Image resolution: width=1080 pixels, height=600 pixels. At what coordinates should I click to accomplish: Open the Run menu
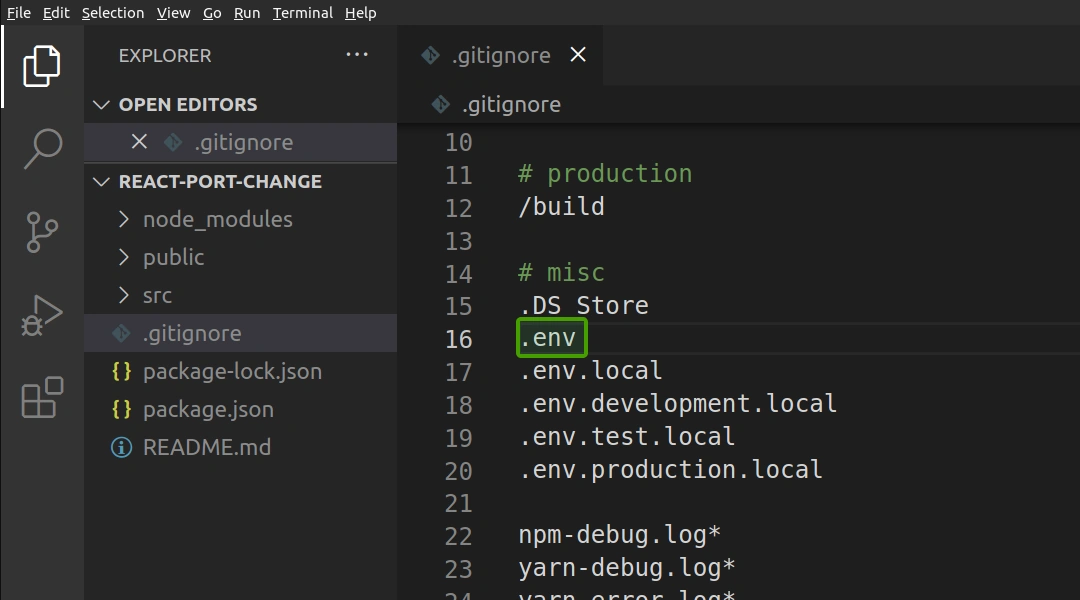pyautogui.click(x=247, y=12)
